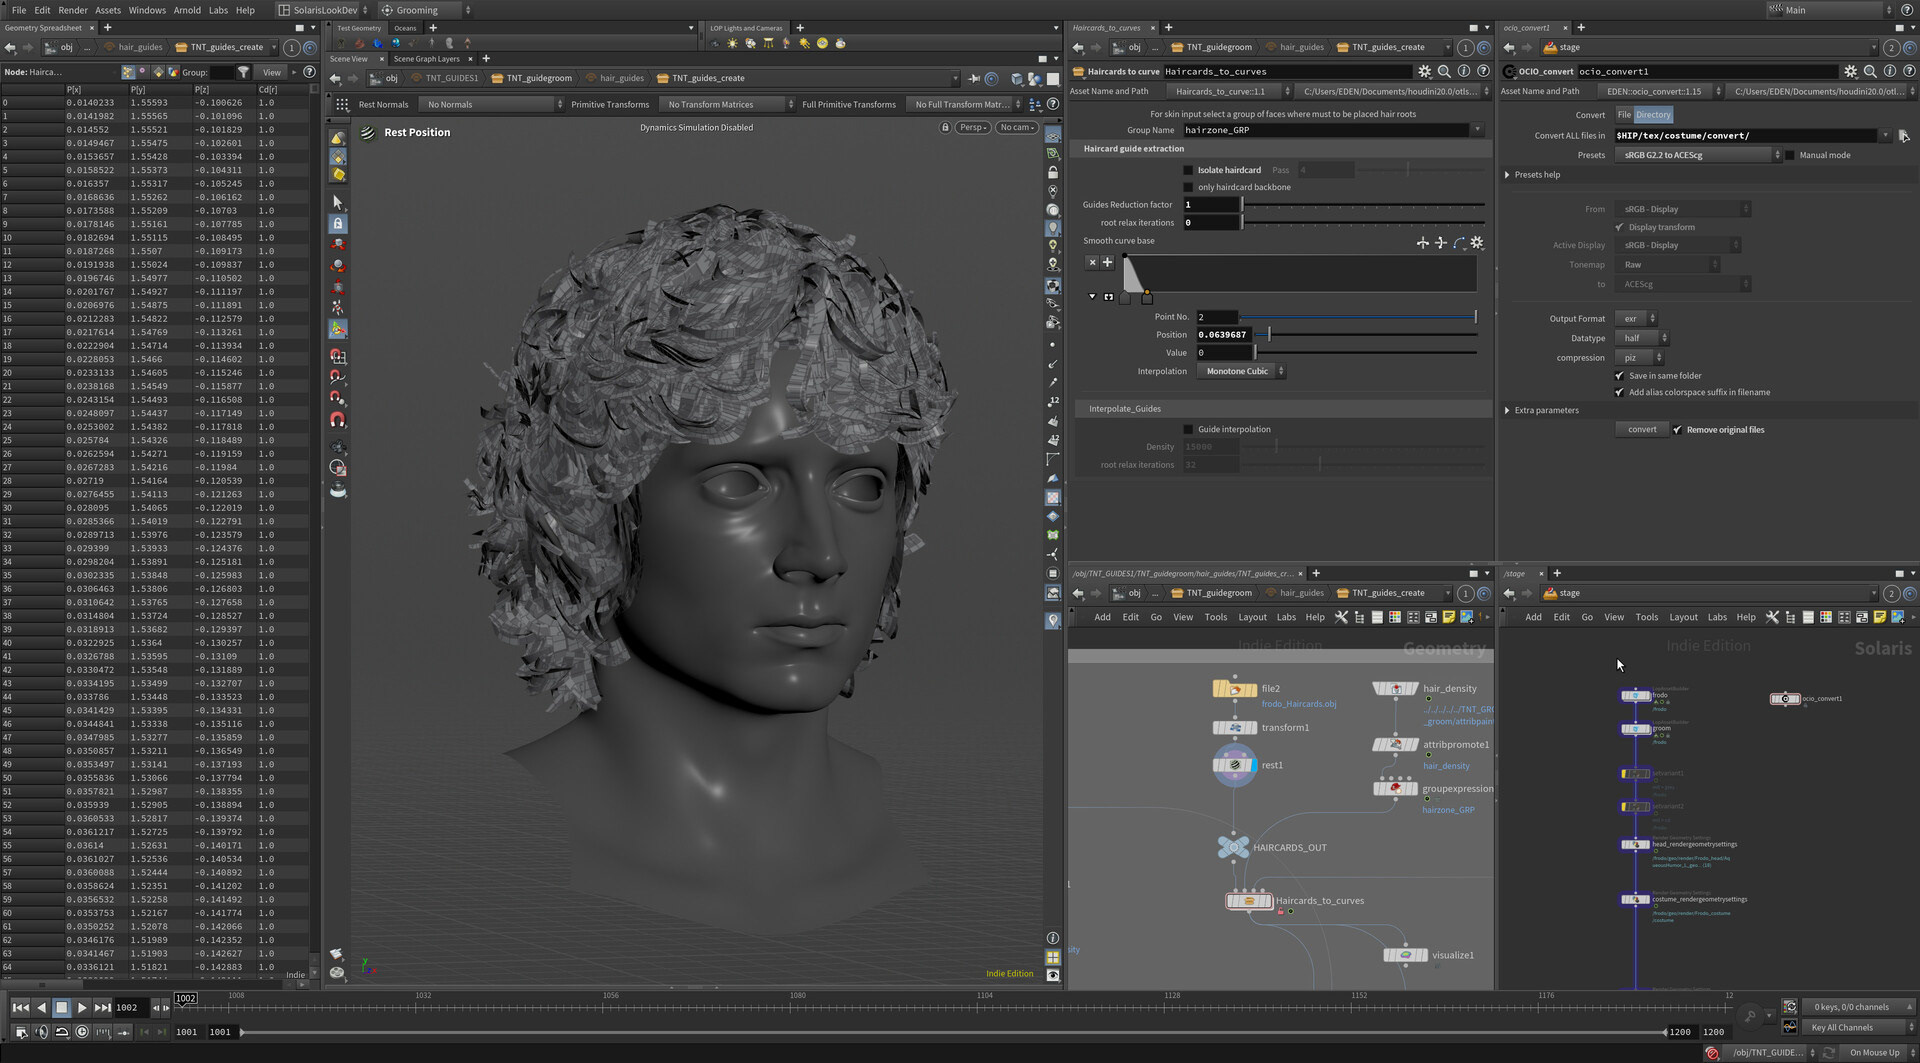Click the Play forward button in timeline
The width and height of the screenshot is (1920, 1063).
[x=82, y=1008]
